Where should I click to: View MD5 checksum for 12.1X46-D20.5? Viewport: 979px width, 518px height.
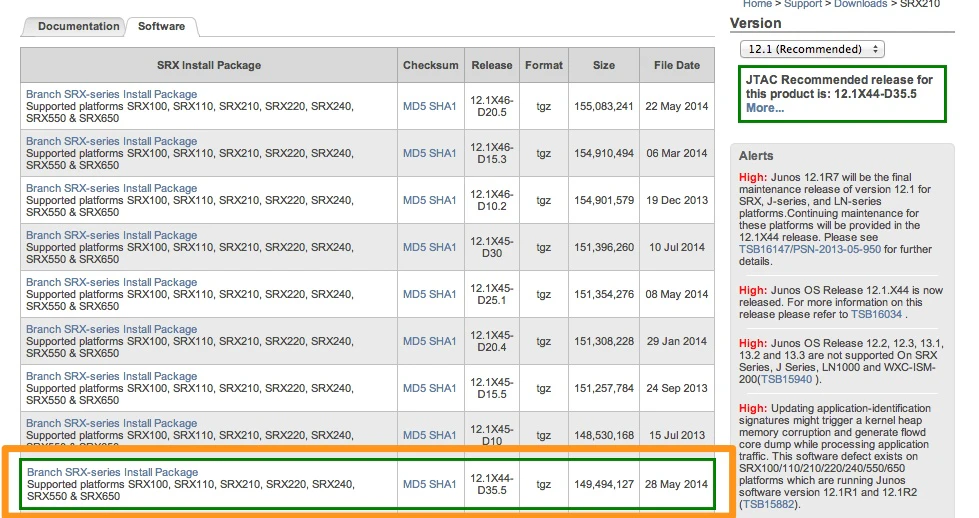pos(415,106)
